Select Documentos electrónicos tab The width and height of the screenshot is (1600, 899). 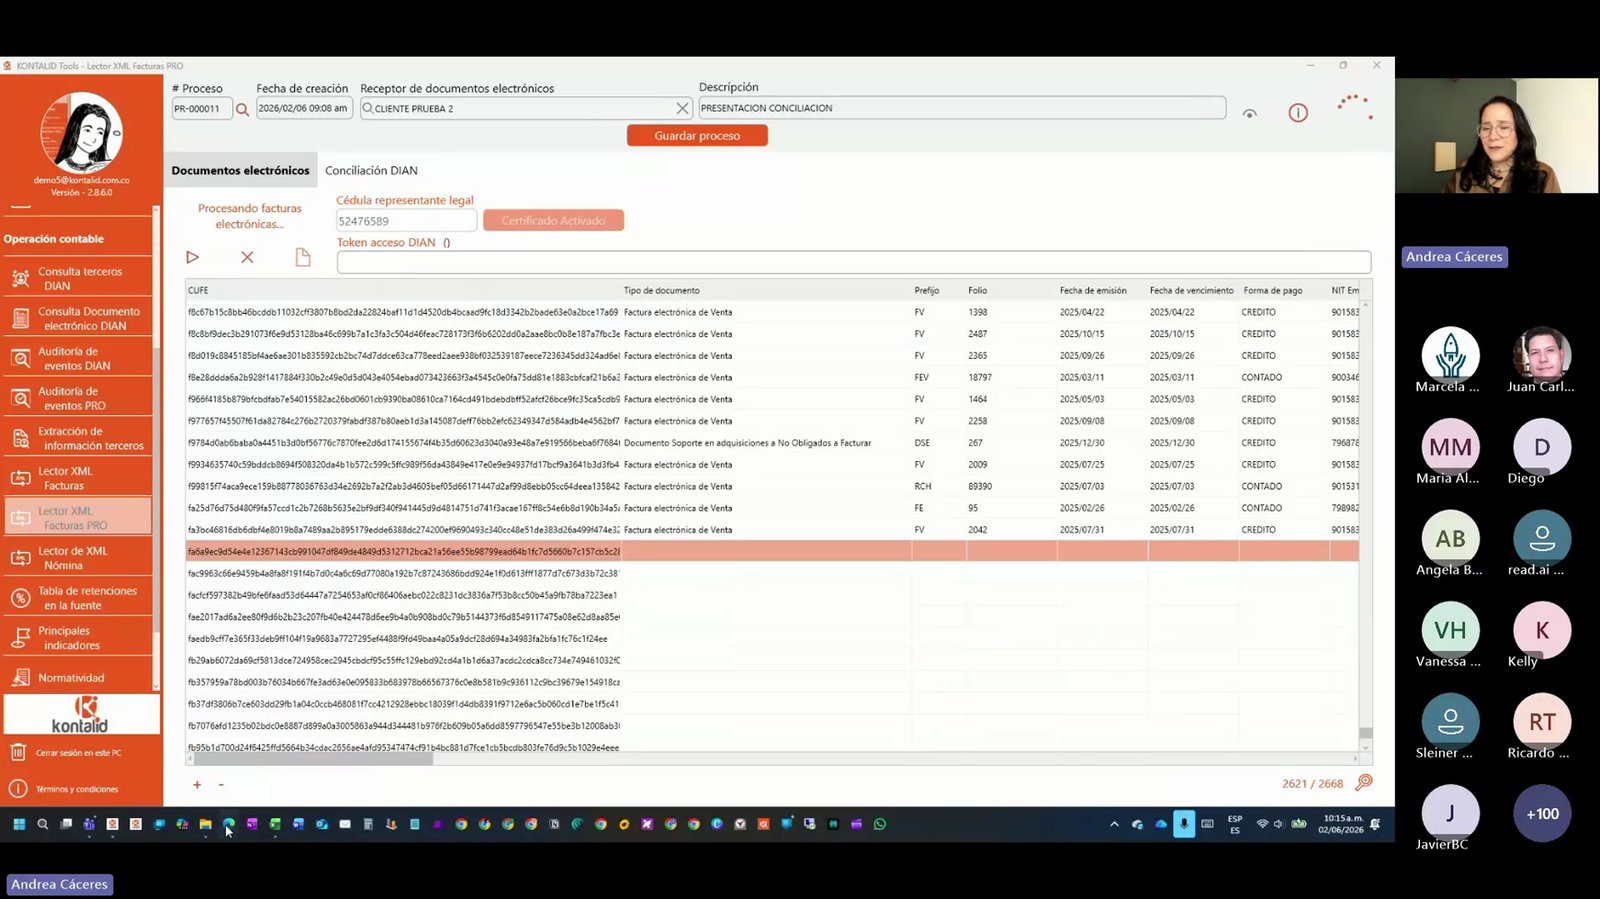240,171
